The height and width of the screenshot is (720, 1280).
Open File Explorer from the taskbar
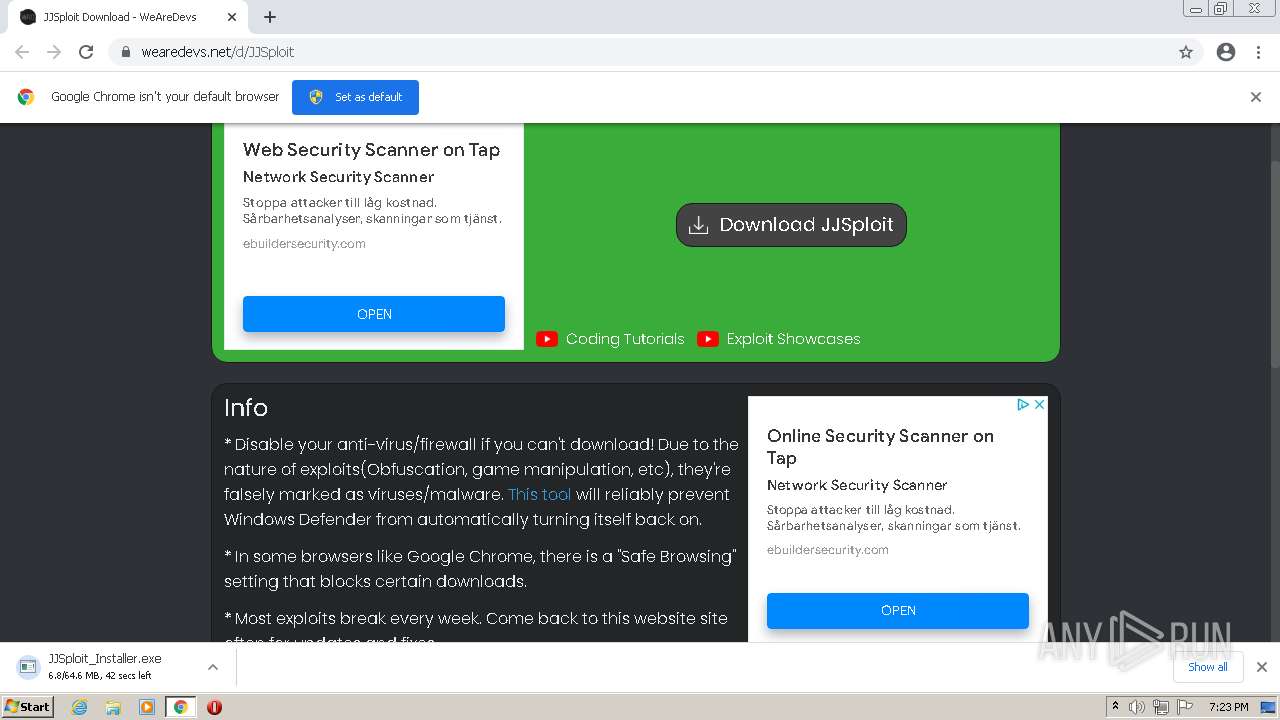point(113,707)
